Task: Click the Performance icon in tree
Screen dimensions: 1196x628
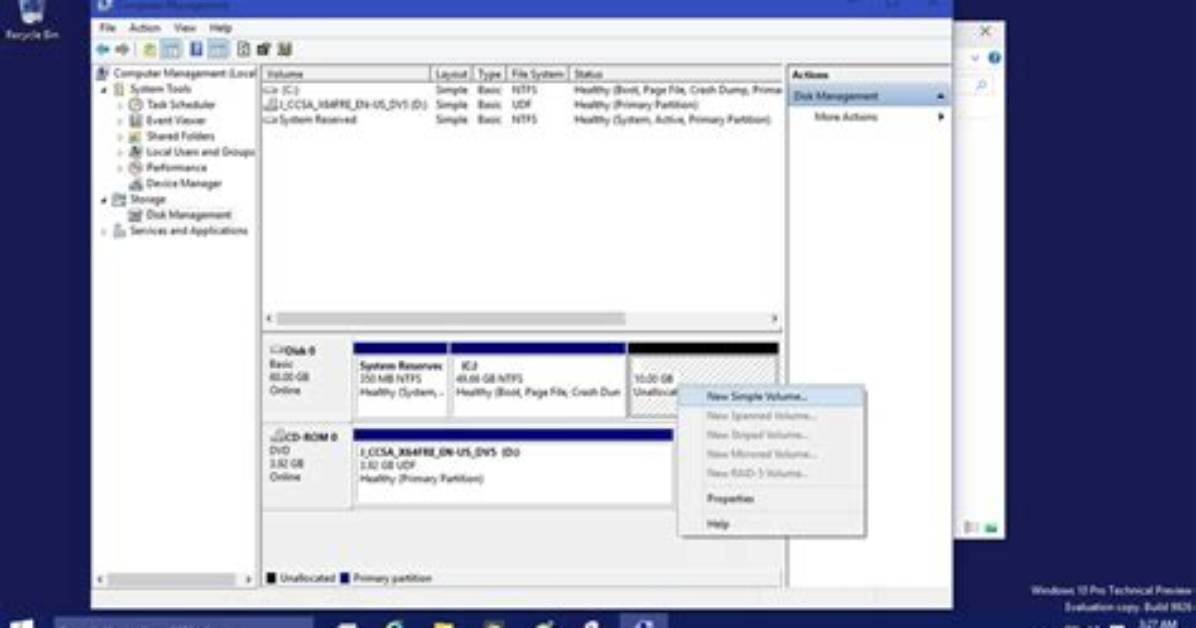Action: point(136,167)
